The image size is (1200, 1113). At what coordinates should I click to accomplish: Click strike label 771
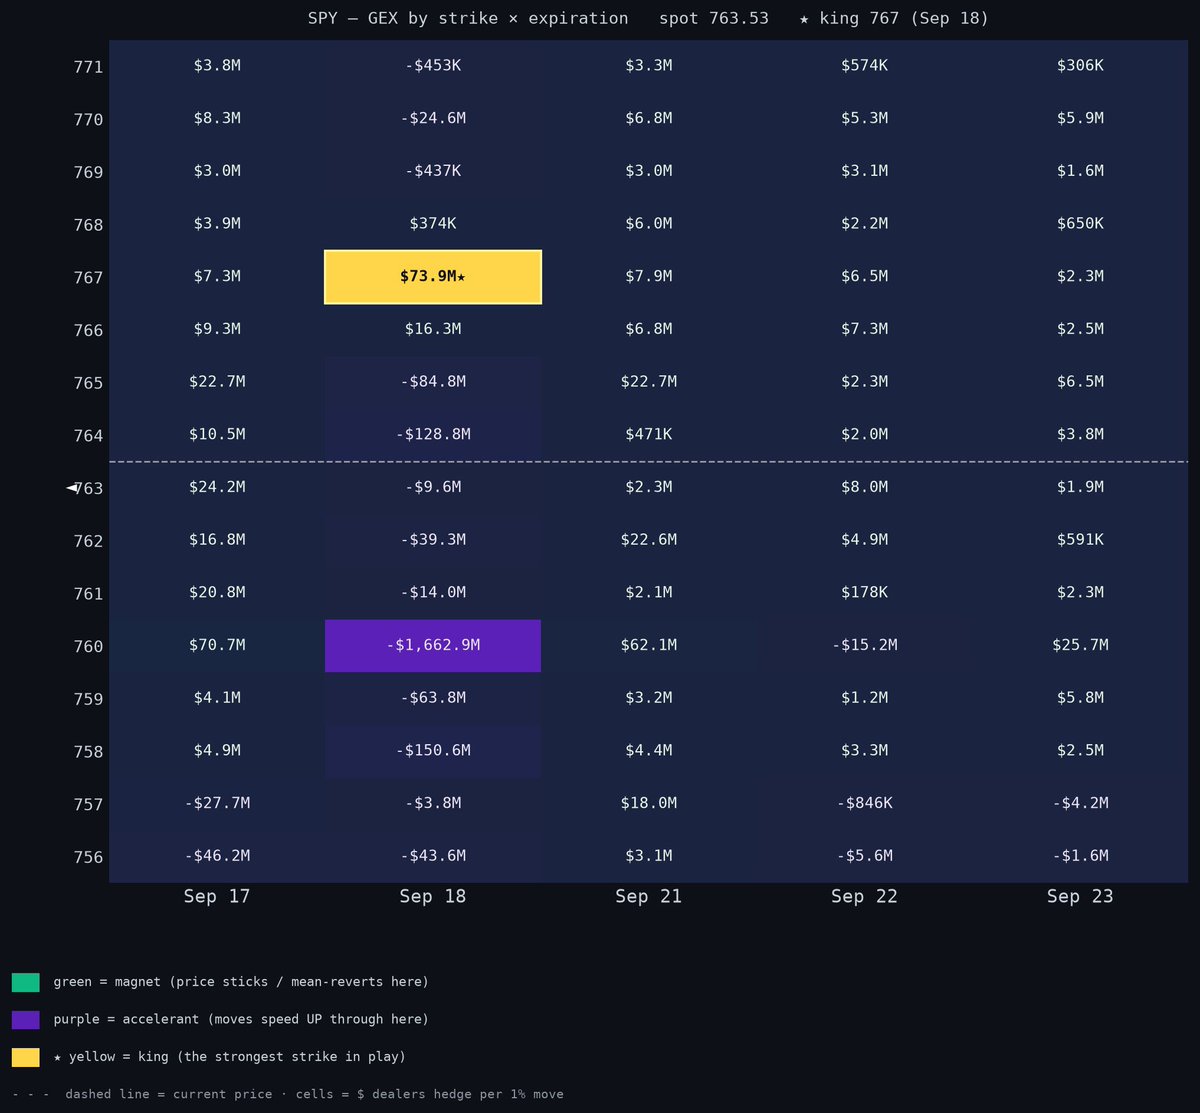click(x=88, y=67)
